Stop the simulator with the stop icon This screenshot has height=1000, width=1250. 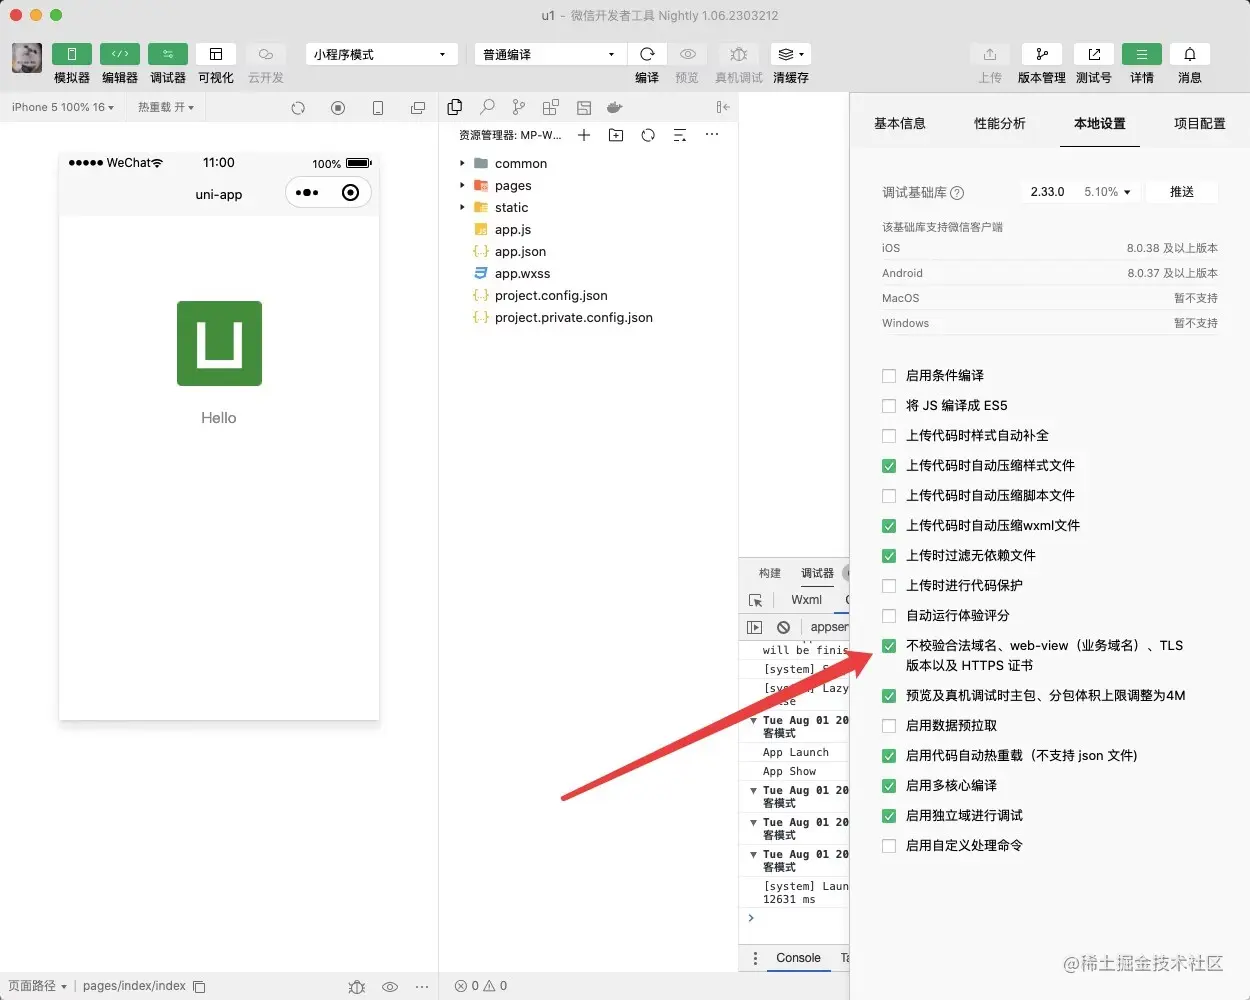[338, 108]
